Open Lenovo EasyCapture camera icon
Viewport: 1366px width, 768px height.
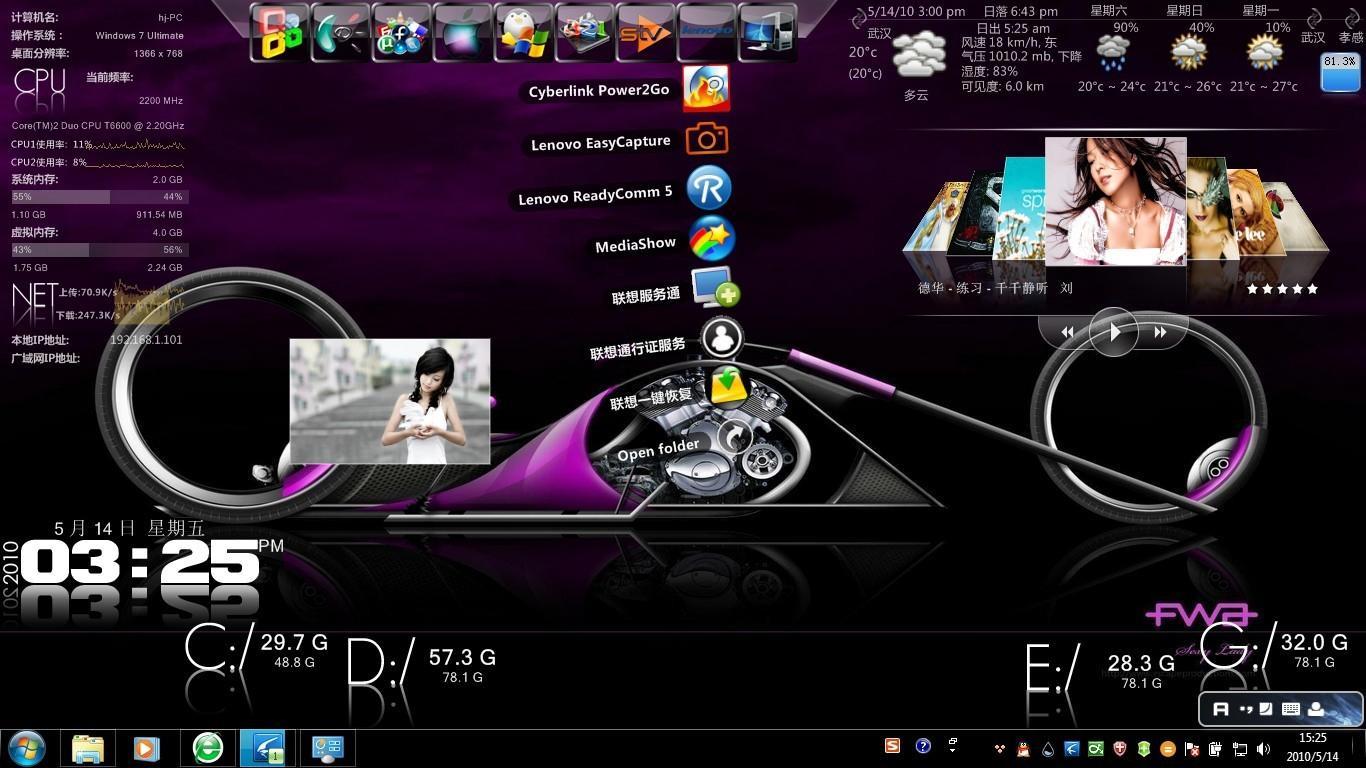coord(707,140)
